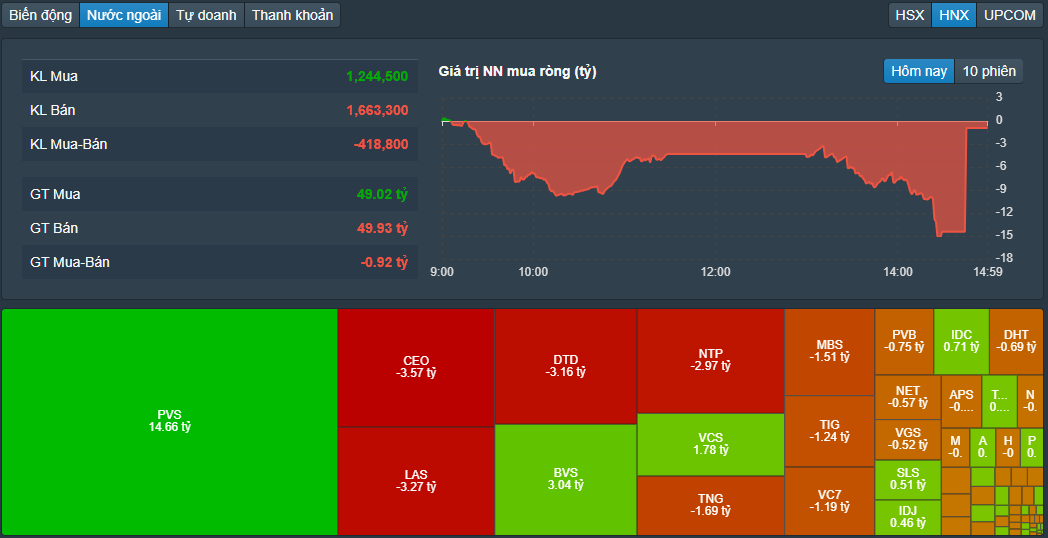Show the Hôm nay chart view
Viewport: 1048px width, 538px height.
(919, 71)
